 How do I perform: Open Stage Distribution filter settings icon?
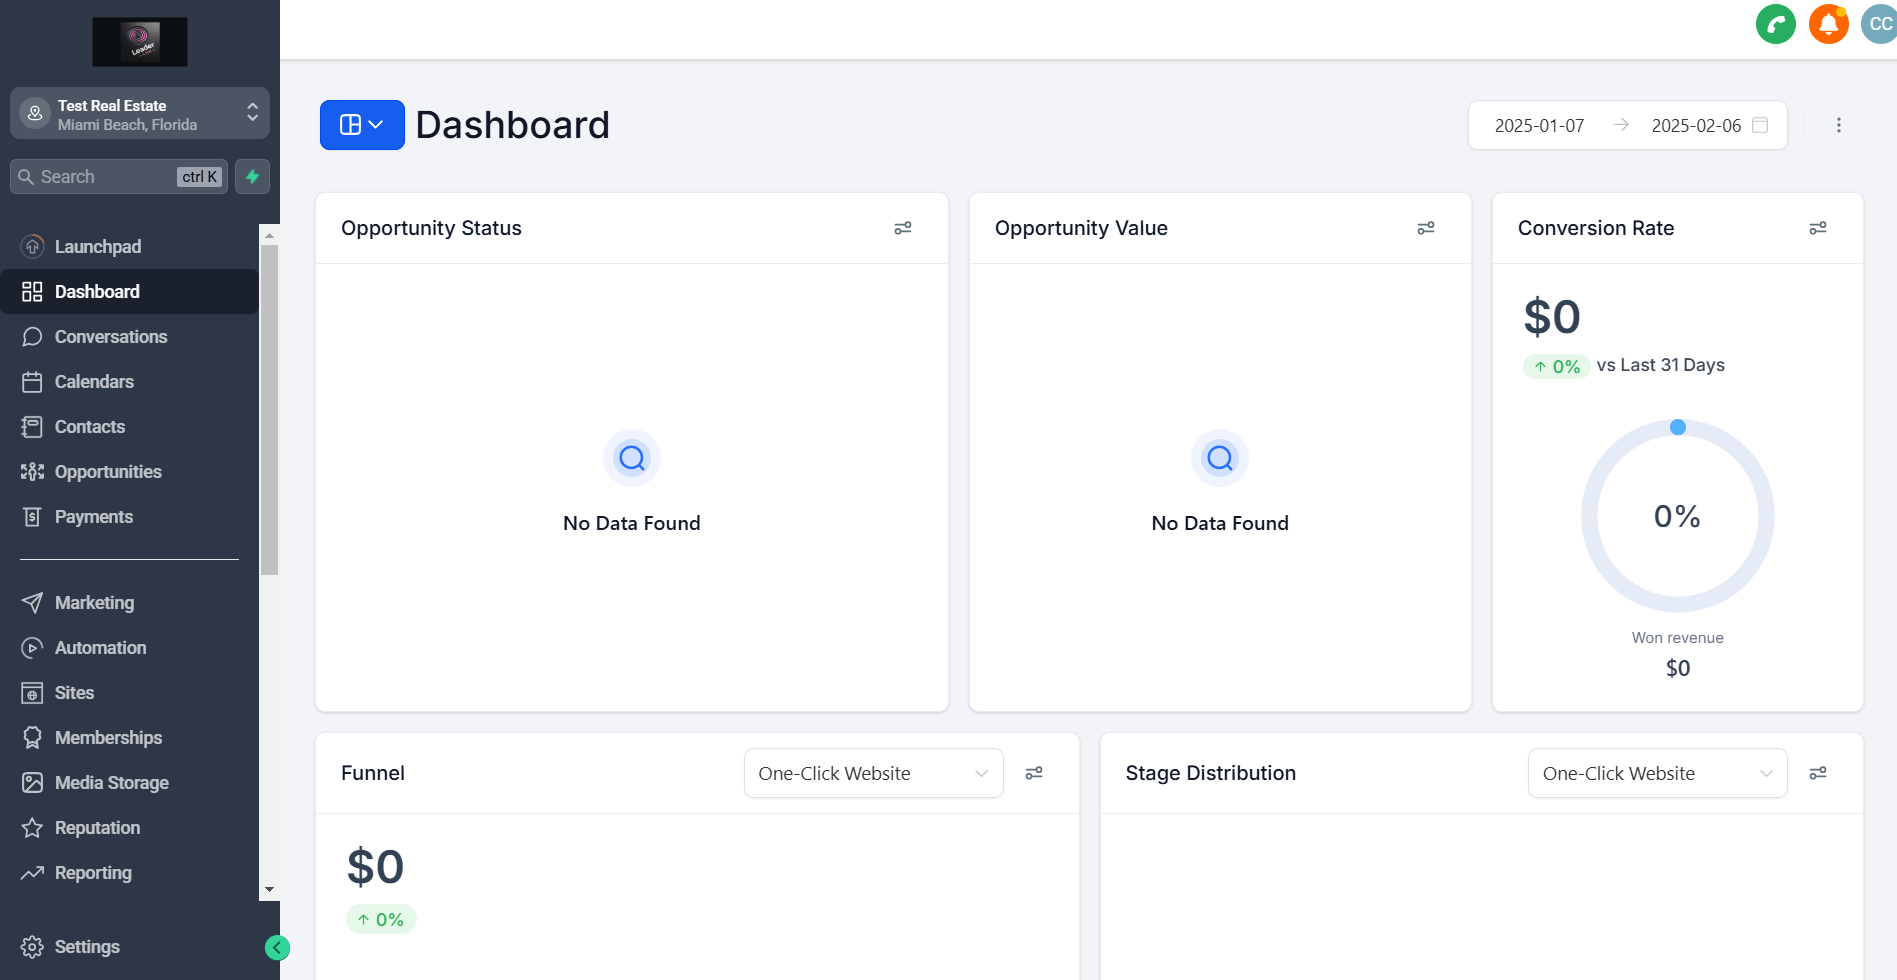pos(1817,773)
